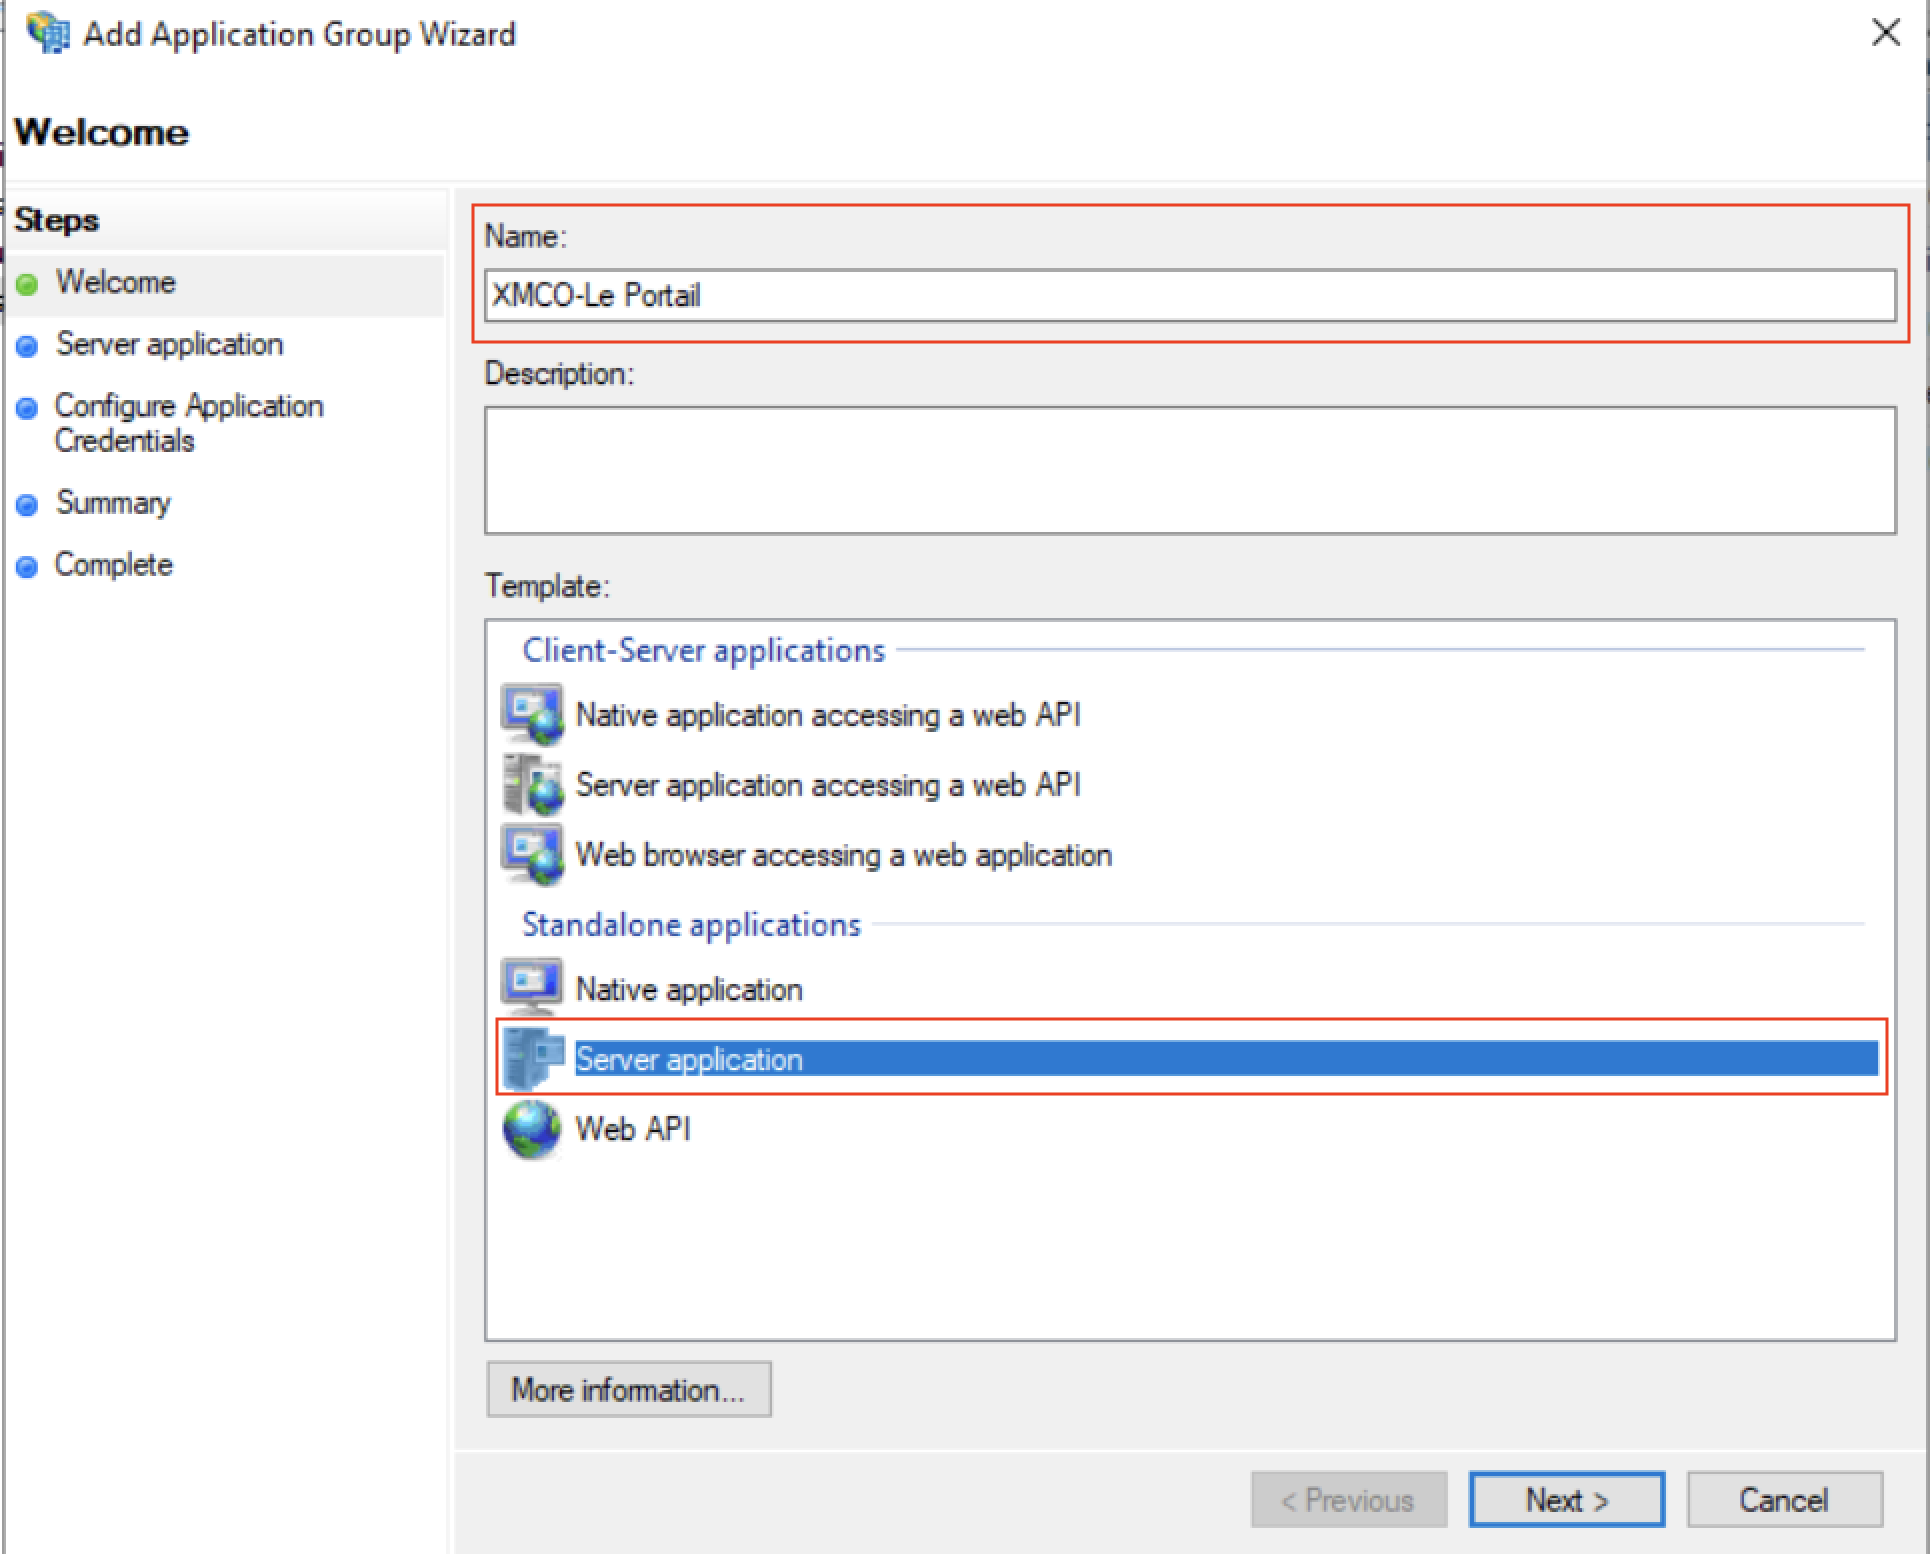Select the Complete step in the Steps list
1930x1554 pixels.
point(113,565)
